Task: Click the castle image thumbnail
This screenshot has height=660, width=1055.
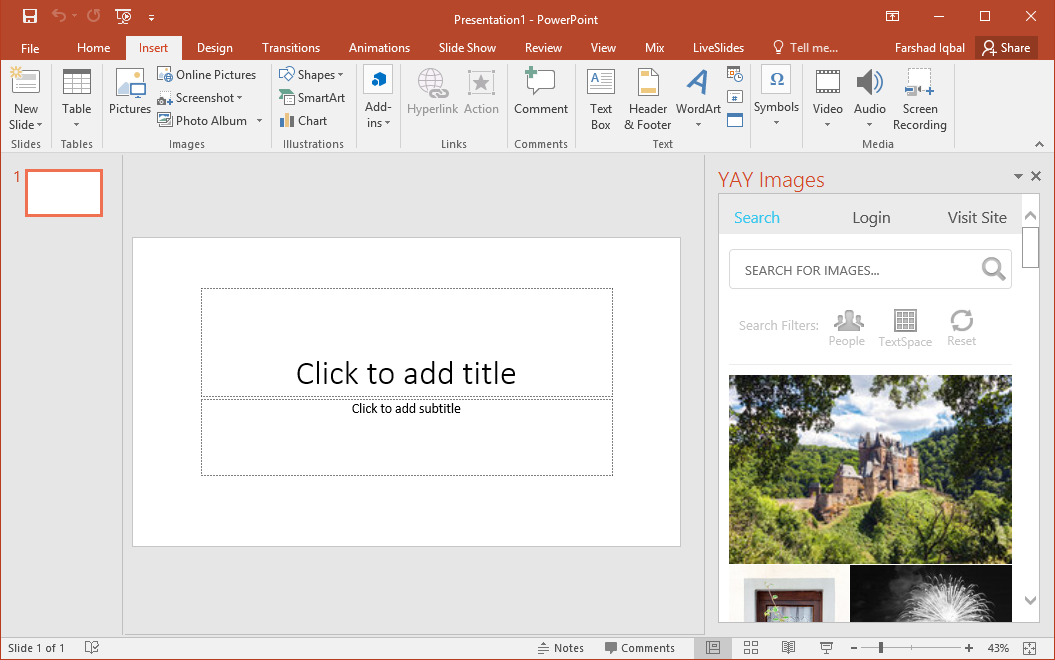Action: tap(870, 468)
